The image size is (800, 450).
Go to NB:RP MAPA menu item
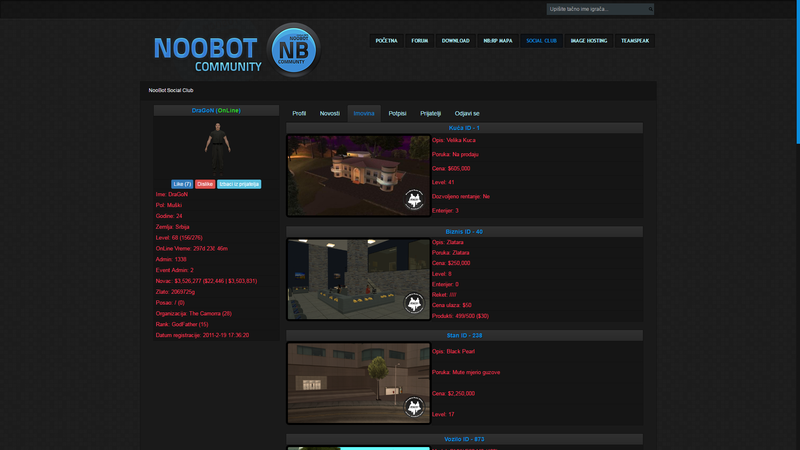(494, 41)
